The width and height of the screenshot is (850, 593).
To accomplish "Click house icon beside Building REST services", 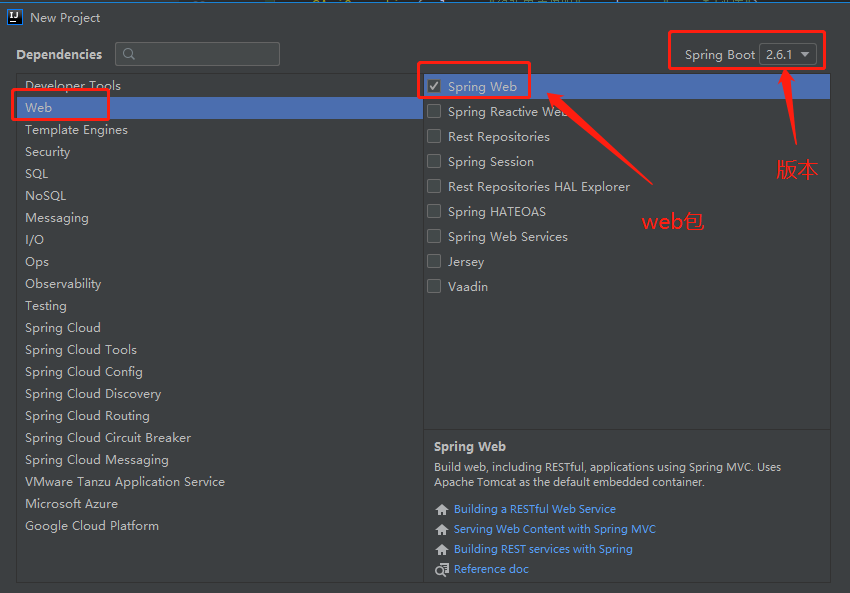I will point(442,550).
